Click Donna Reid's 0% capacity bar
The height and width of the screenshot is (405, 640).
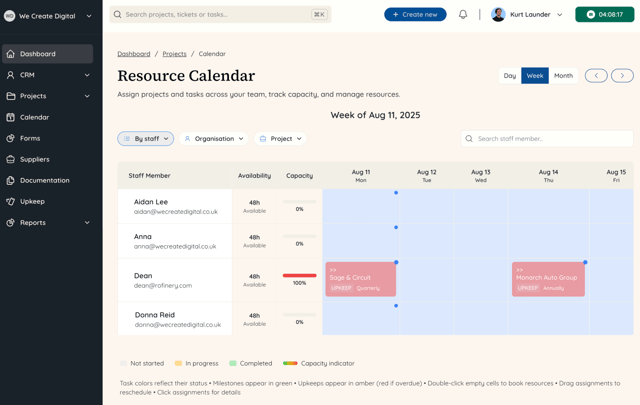(x=300, y=315)
